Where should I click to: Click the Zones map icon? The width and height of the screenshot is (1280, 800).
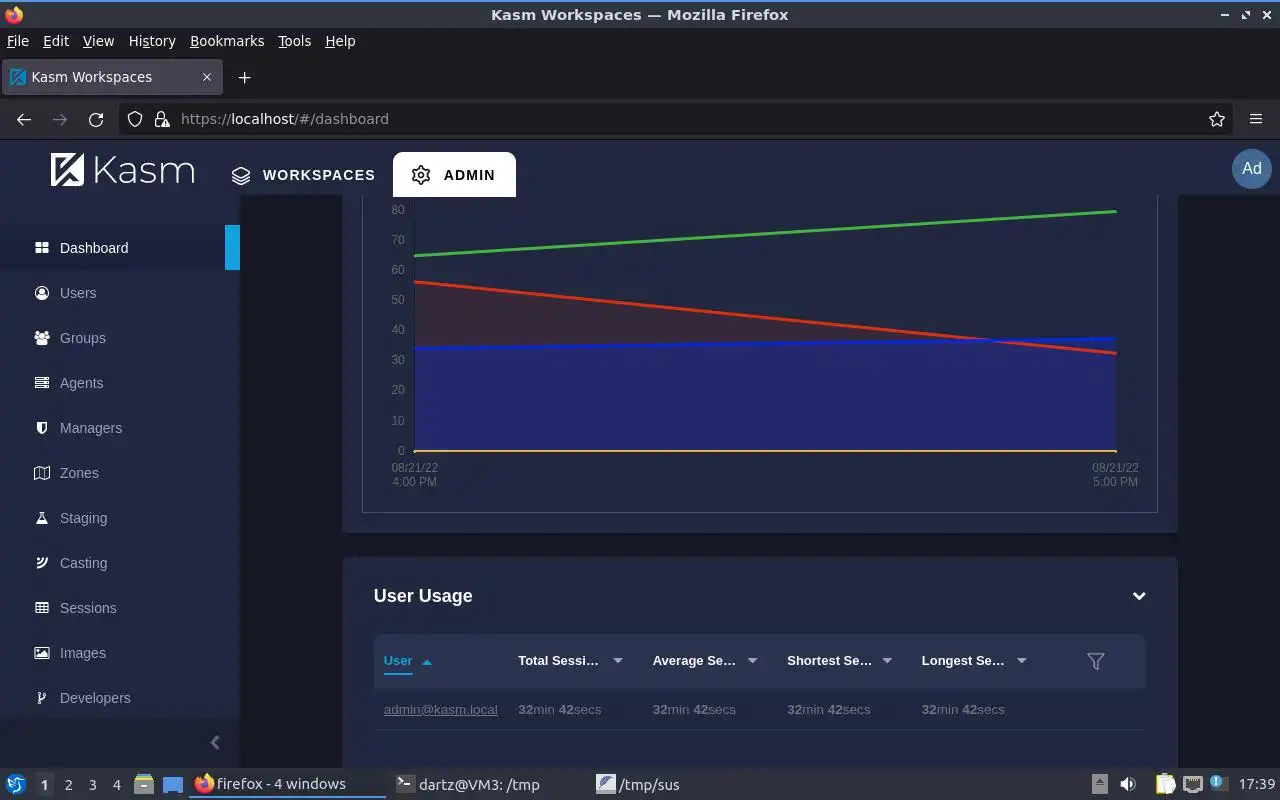click(42, 473)
